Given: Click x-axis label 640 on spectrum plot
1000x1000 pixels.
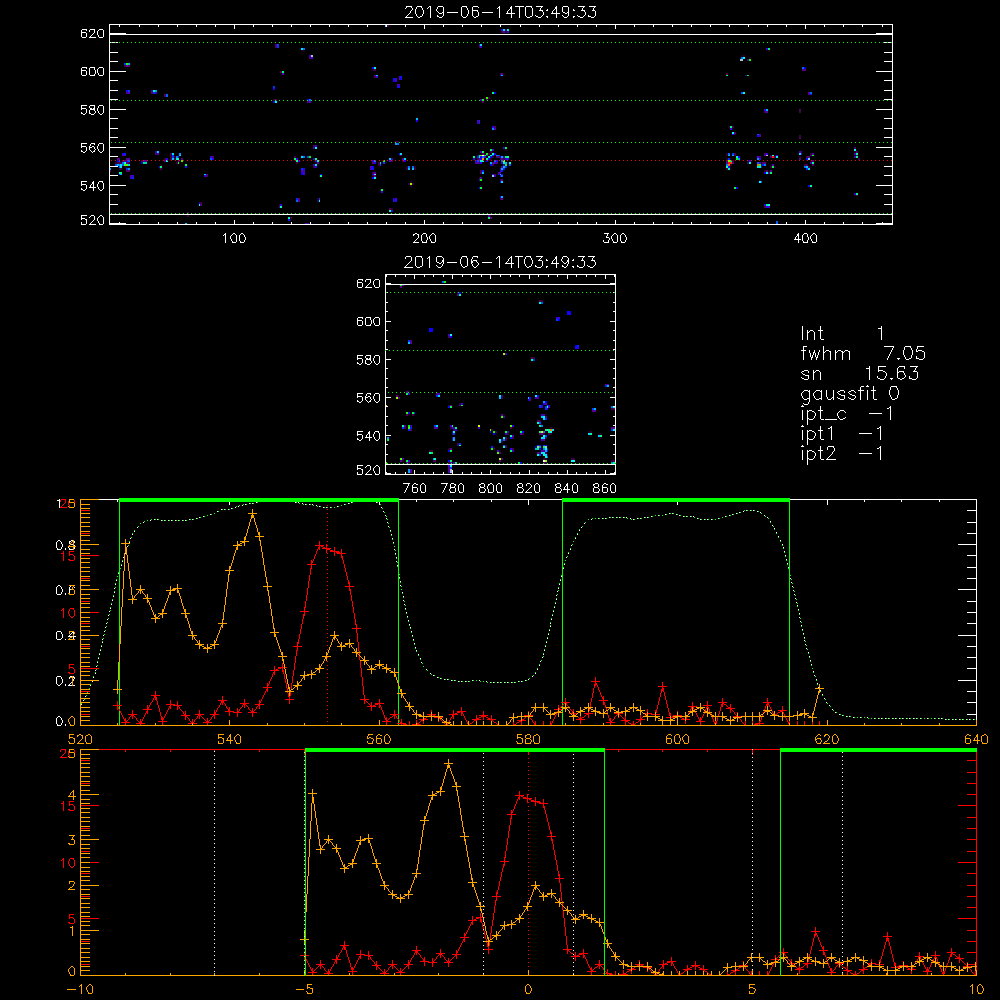Looking at the screenshot, I should coord(976,740).
